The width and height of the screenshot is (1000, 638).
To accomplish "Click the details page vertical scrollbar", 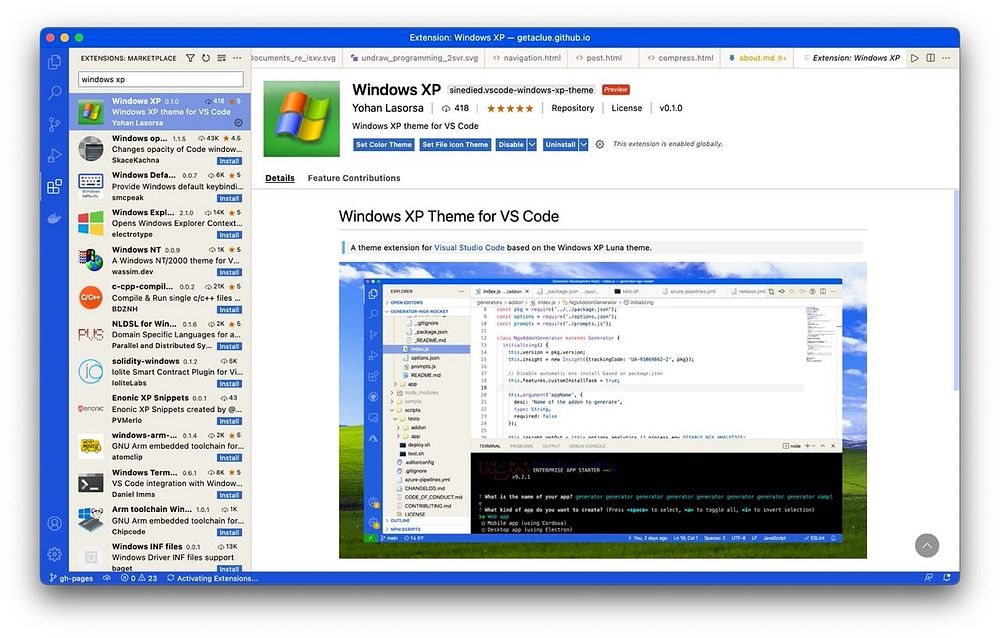I will coord(956,290).
